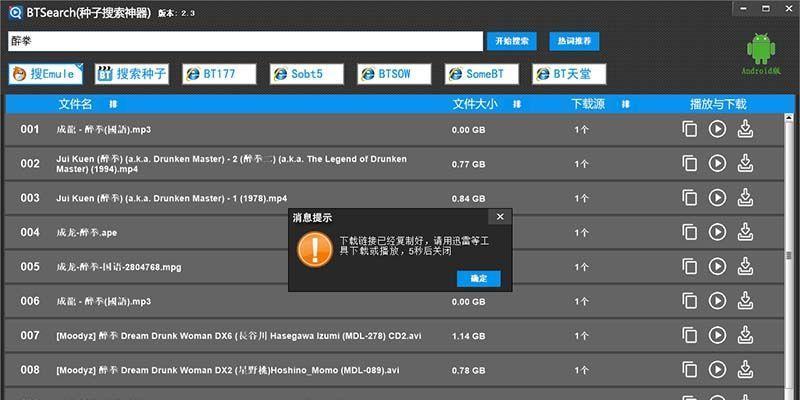
Task: Copy link for row 005 mpg file
Action: (690, 266)
